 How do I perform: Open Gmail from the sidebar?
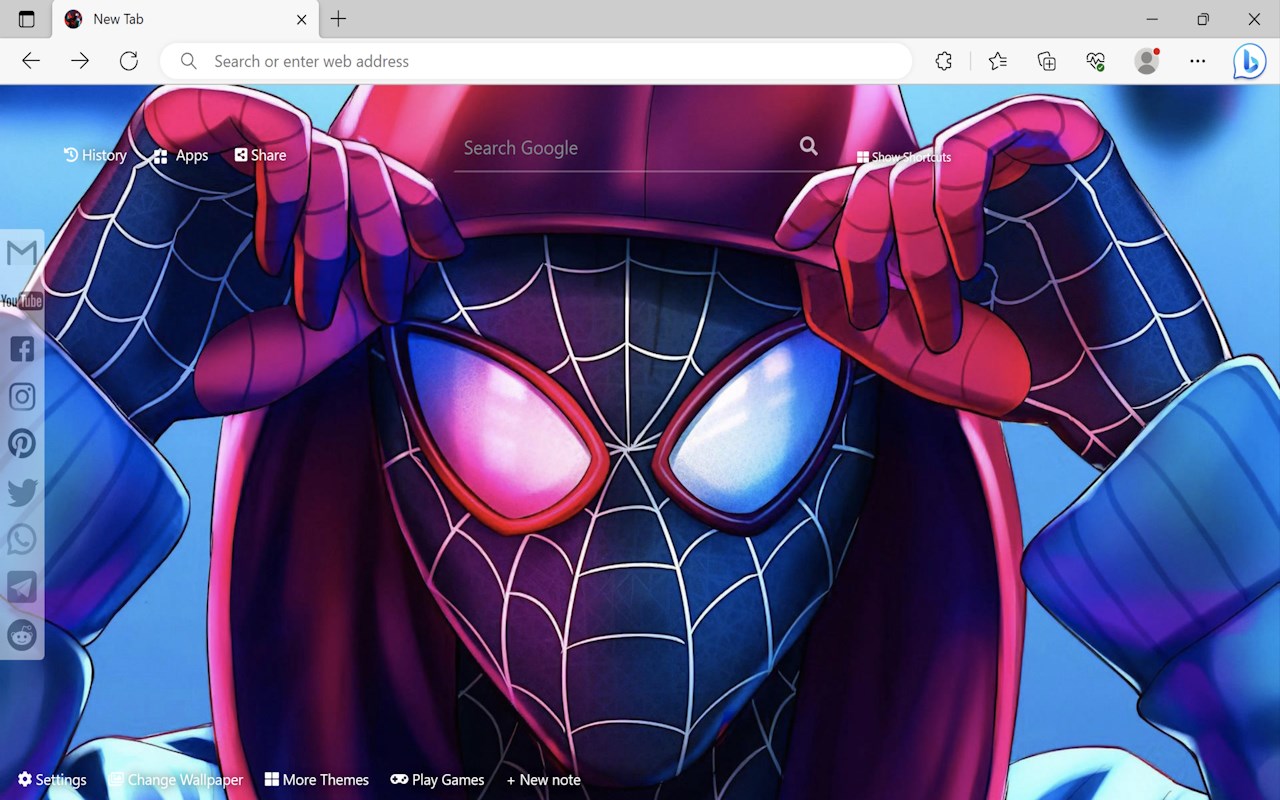click(x=22, y=253)
